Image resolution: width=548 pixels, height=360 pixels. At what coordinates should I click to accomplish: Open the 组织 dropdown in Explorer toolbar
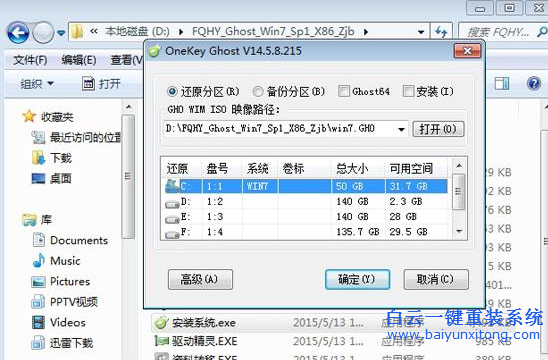pos(37,84)
